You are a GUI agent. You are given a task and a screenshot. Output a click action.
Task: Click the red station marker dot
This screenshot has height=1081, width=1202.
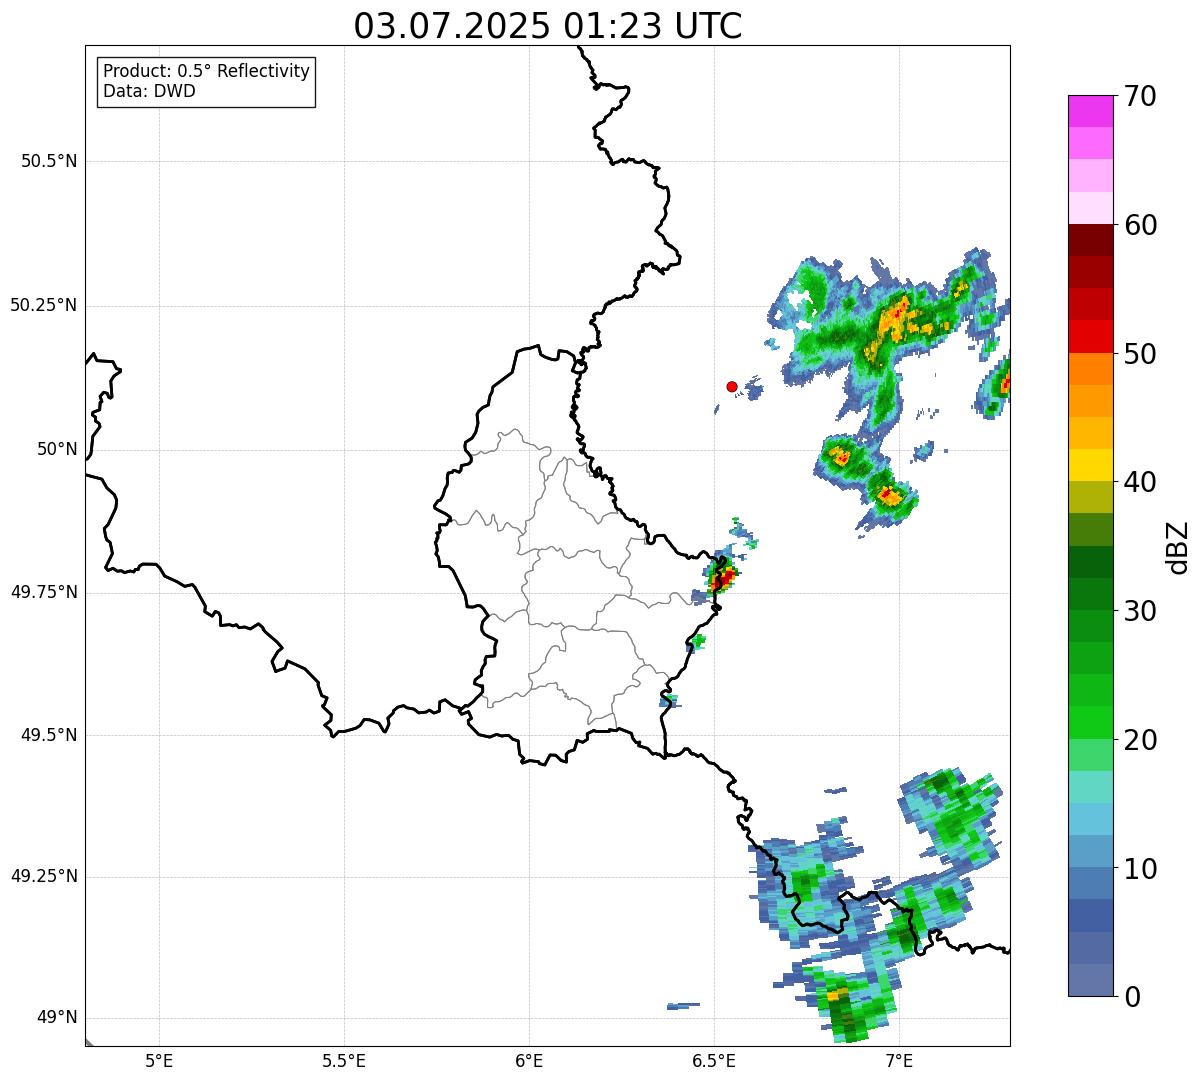coord(732,386)
